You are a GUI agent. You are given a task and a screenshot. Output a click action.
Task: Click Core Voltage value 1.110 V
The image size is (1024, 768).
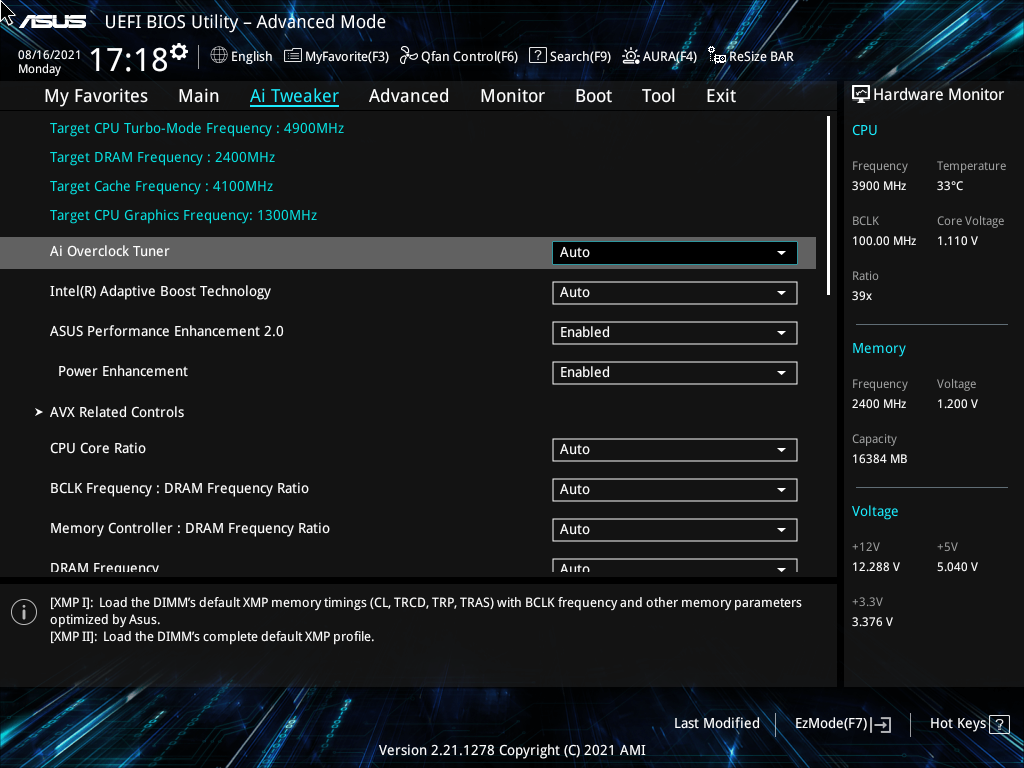coord(957,241)
